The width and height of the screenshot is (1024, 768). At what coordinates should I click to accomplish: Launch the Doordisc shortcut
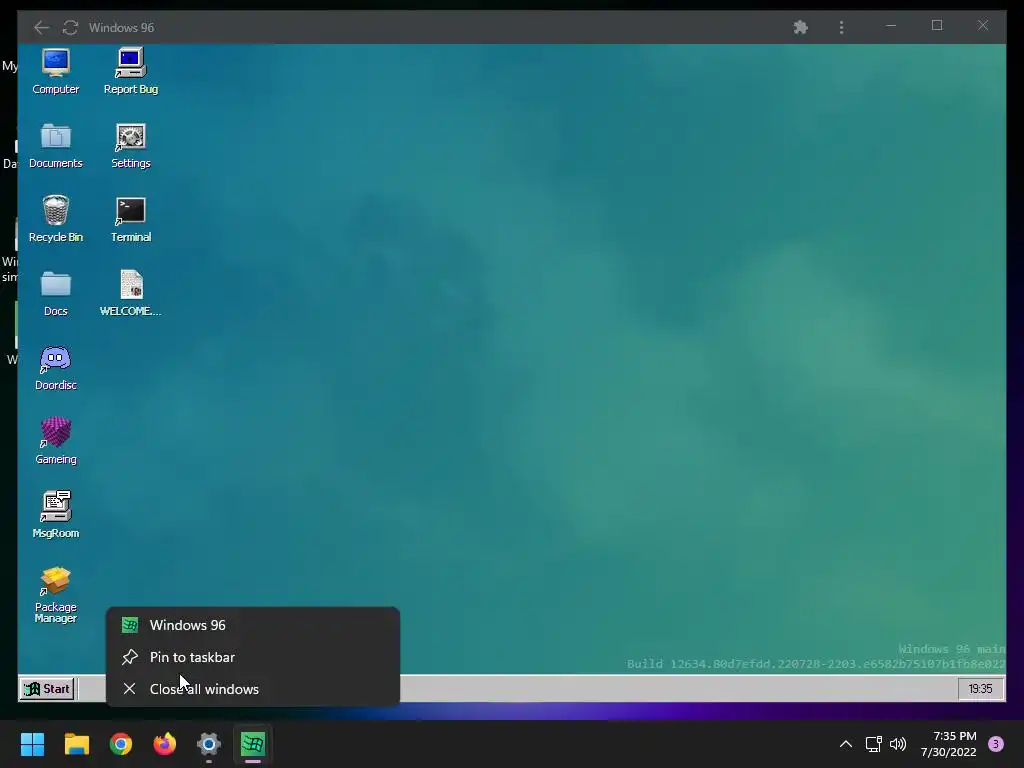click(56, 368)
